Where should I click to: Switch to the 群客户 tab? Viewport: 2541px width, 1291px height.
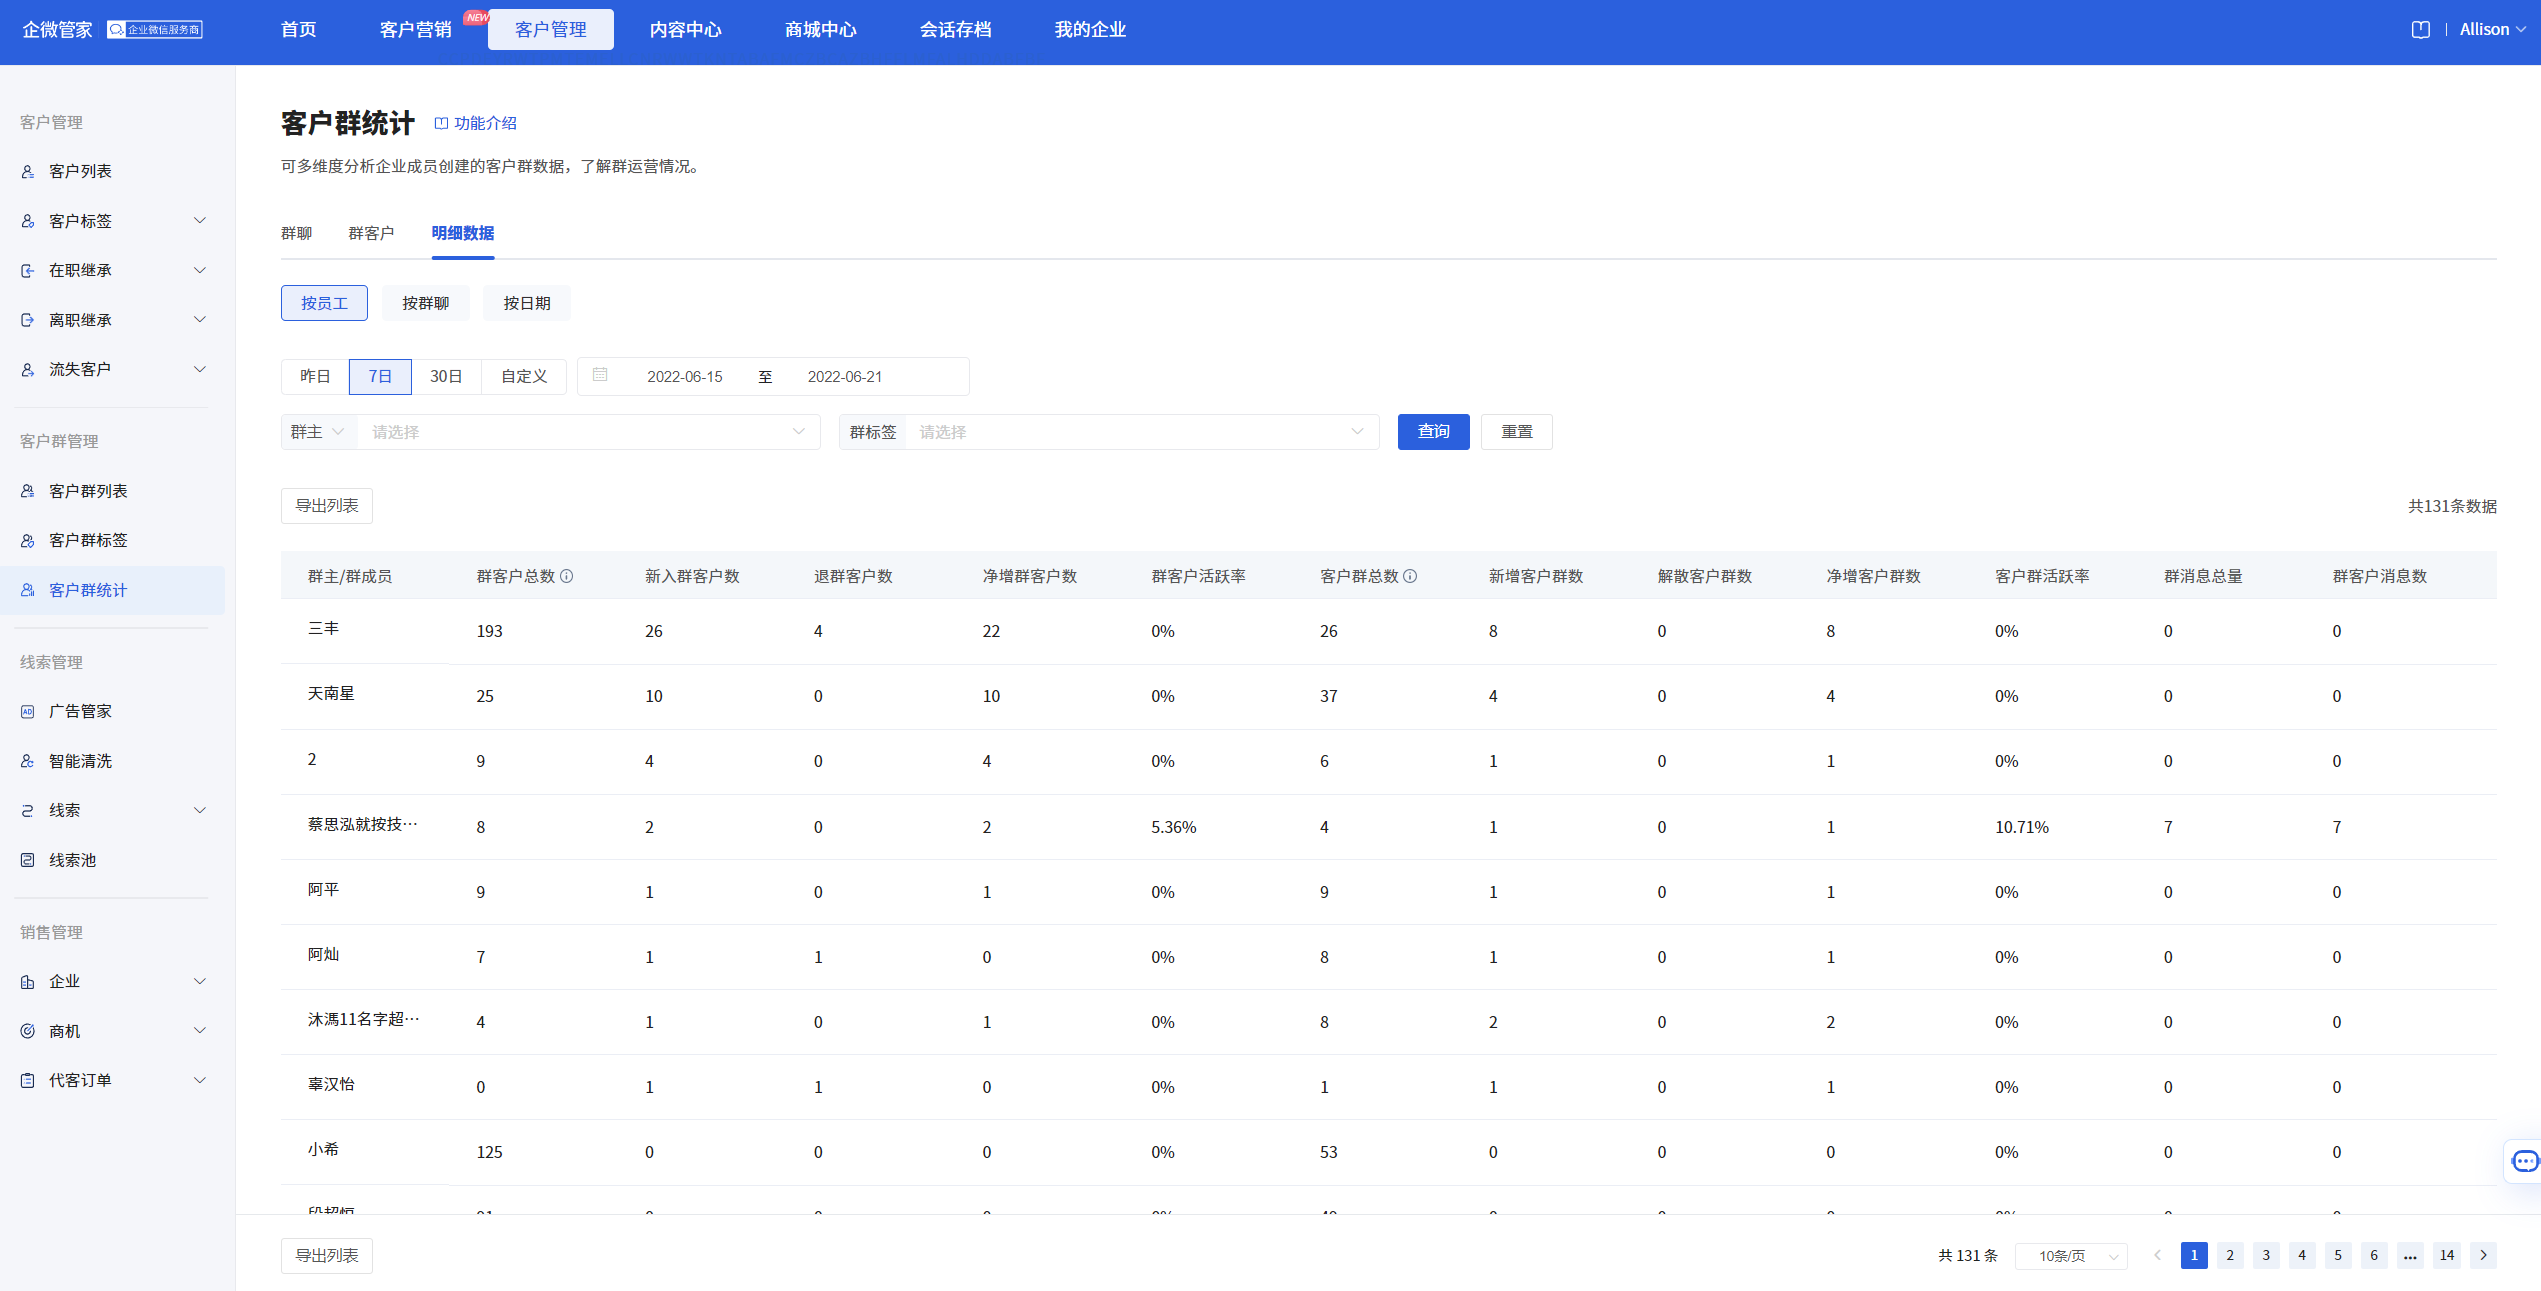pos(371,233)
